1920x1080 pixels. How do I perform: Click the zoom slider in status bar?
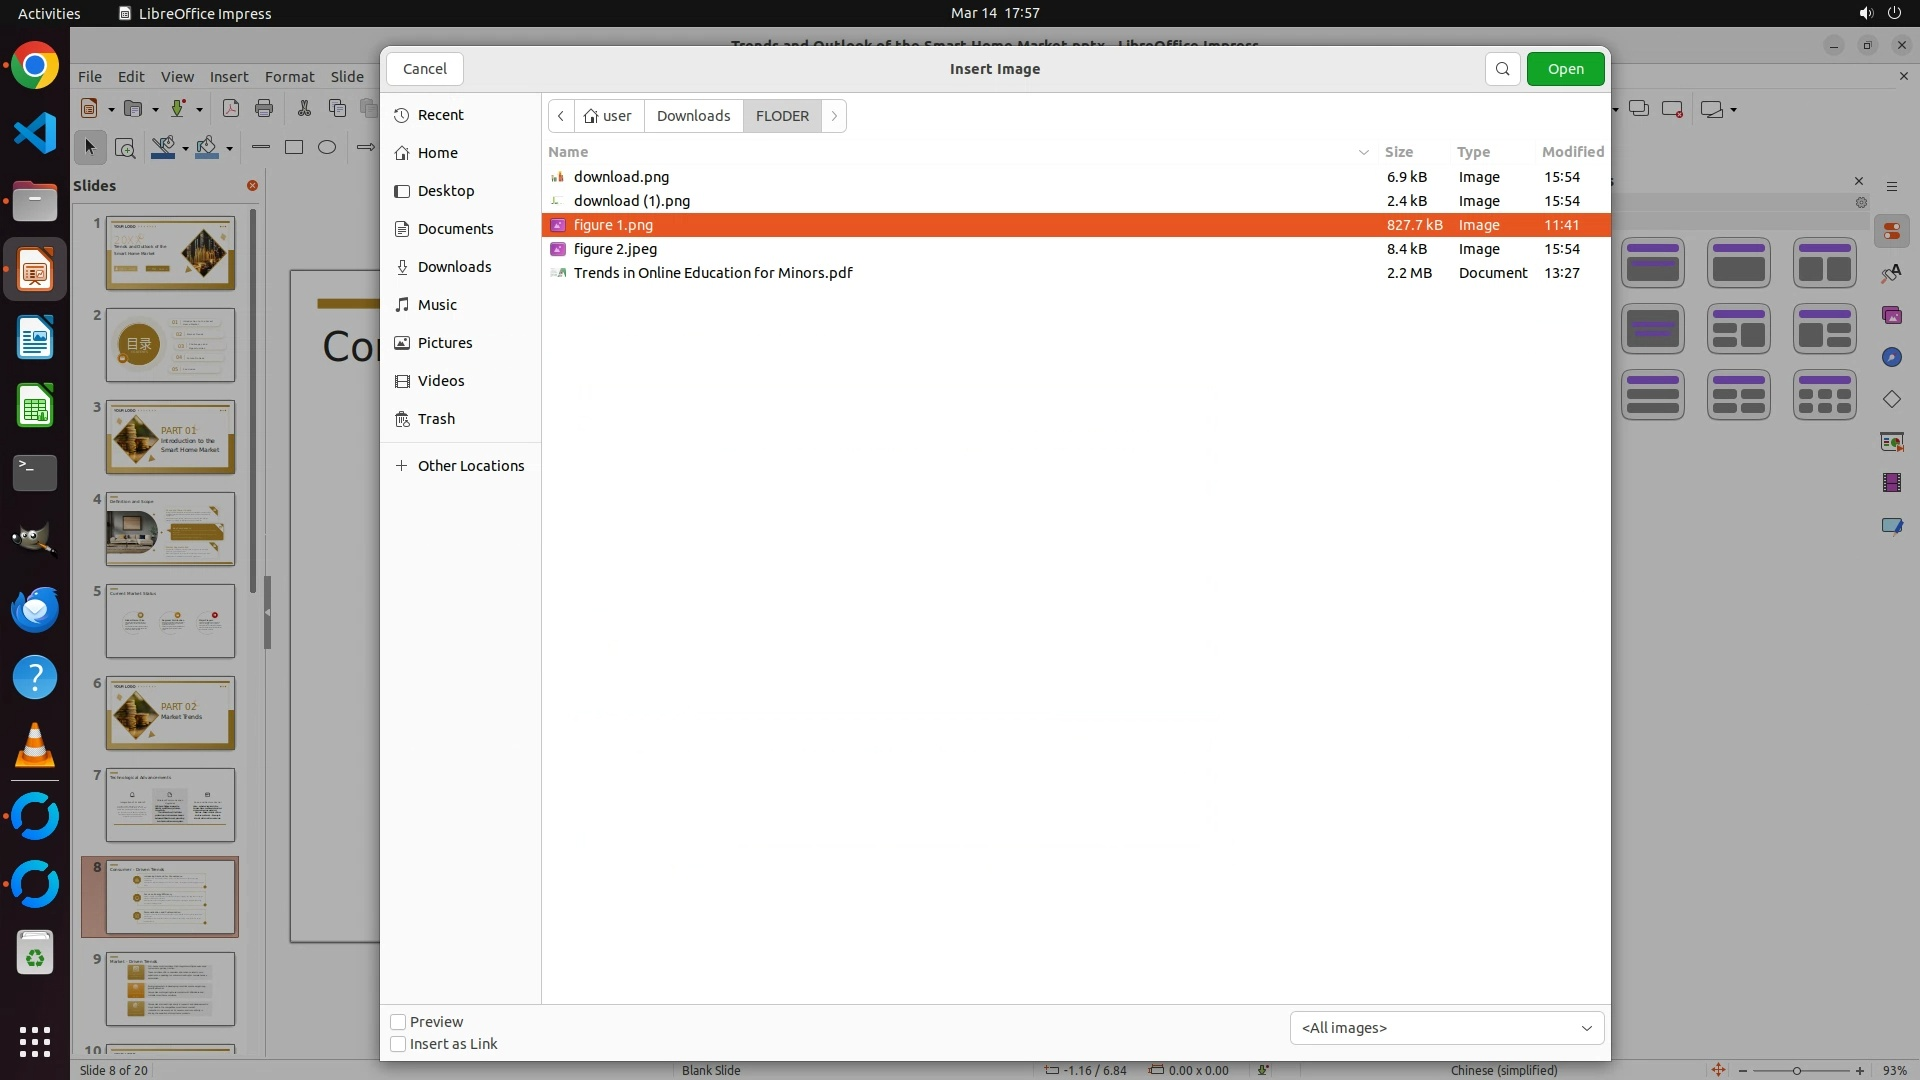pos(1797,1071)
